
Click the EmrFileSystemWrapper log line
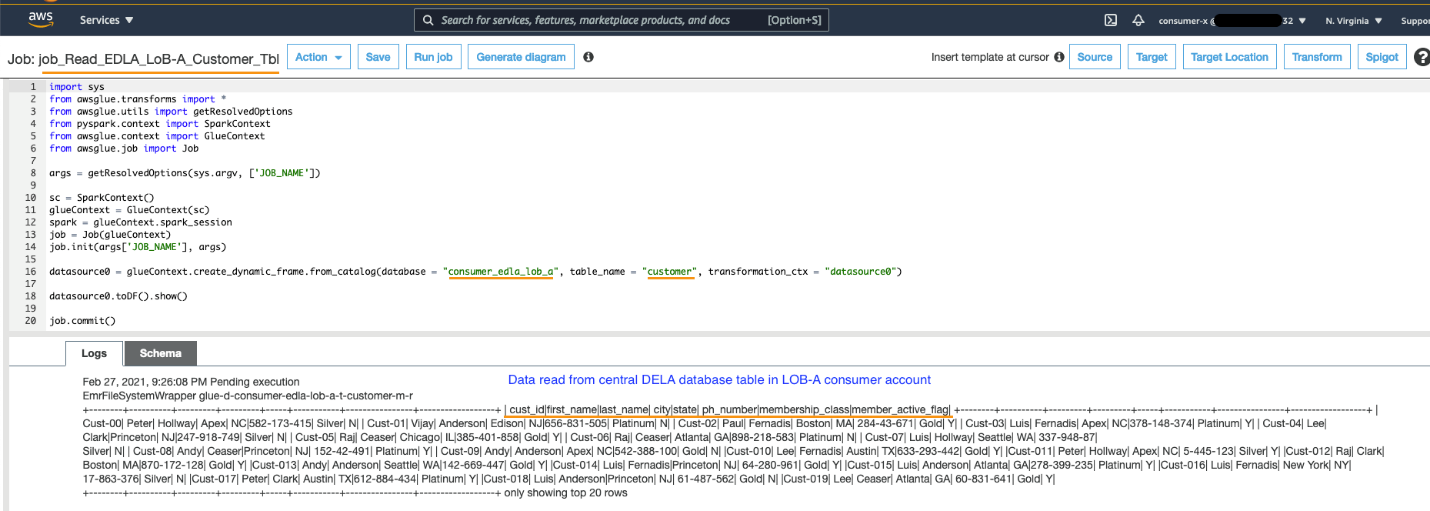[x=248, y=395]
